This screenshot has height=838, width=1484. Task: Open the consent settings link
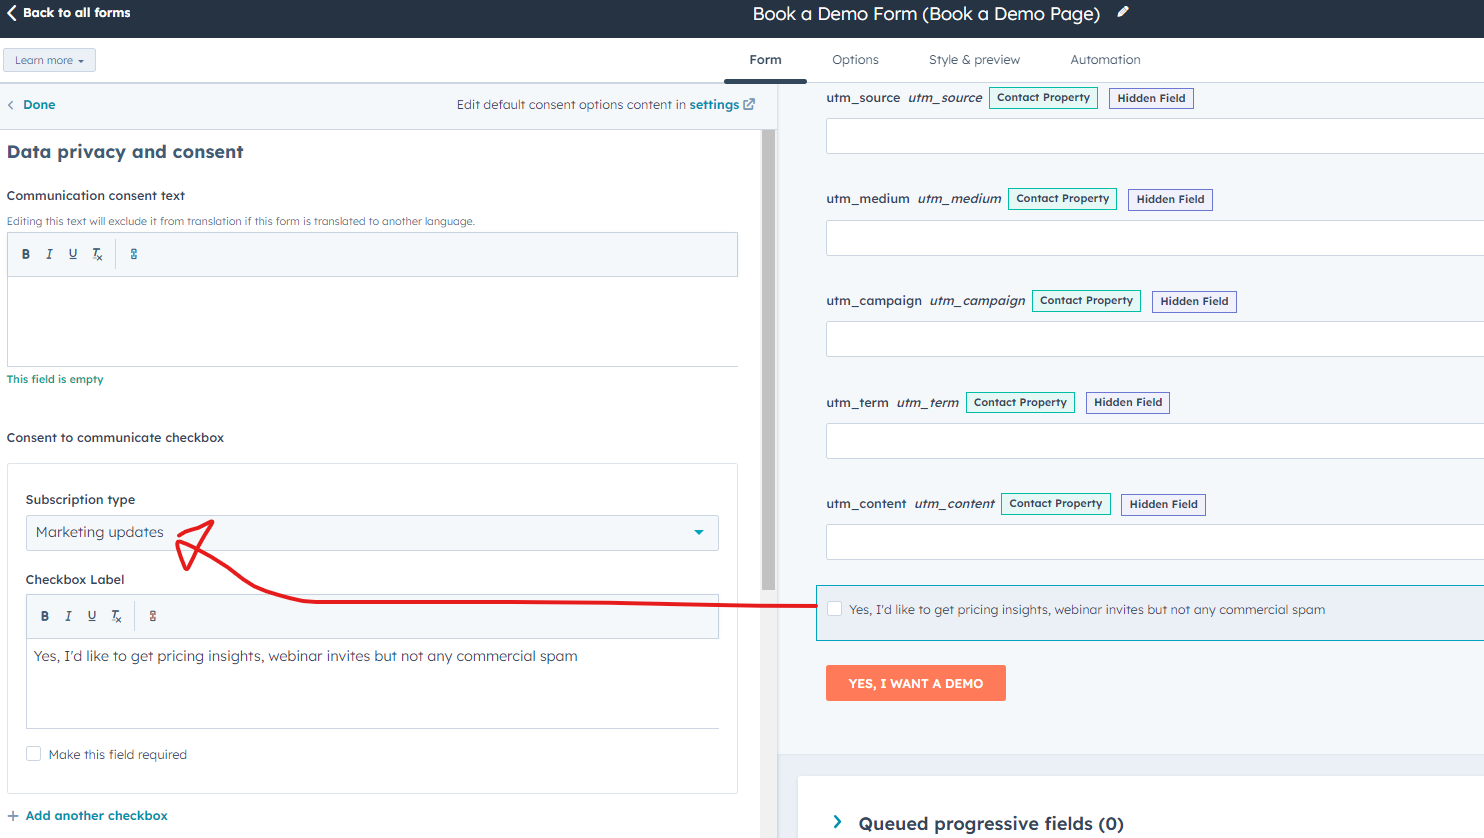click(x=721, y=105)
